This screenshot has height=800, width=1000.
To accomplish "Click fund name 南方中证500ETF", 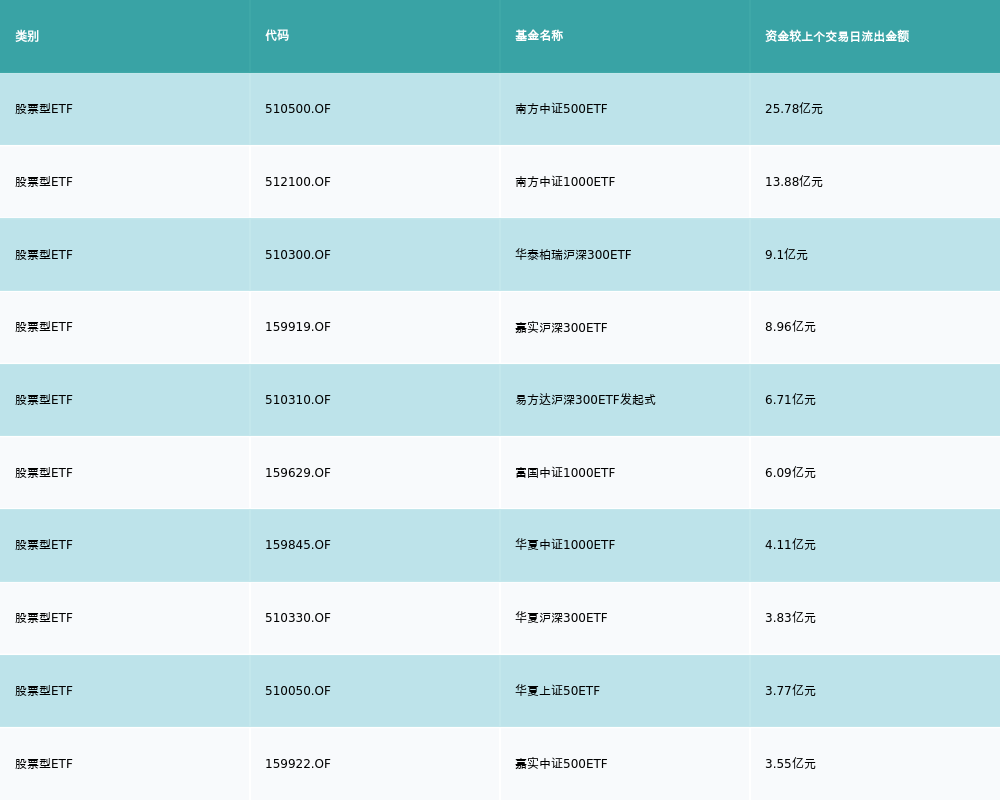I will click(x=561, y=109).
